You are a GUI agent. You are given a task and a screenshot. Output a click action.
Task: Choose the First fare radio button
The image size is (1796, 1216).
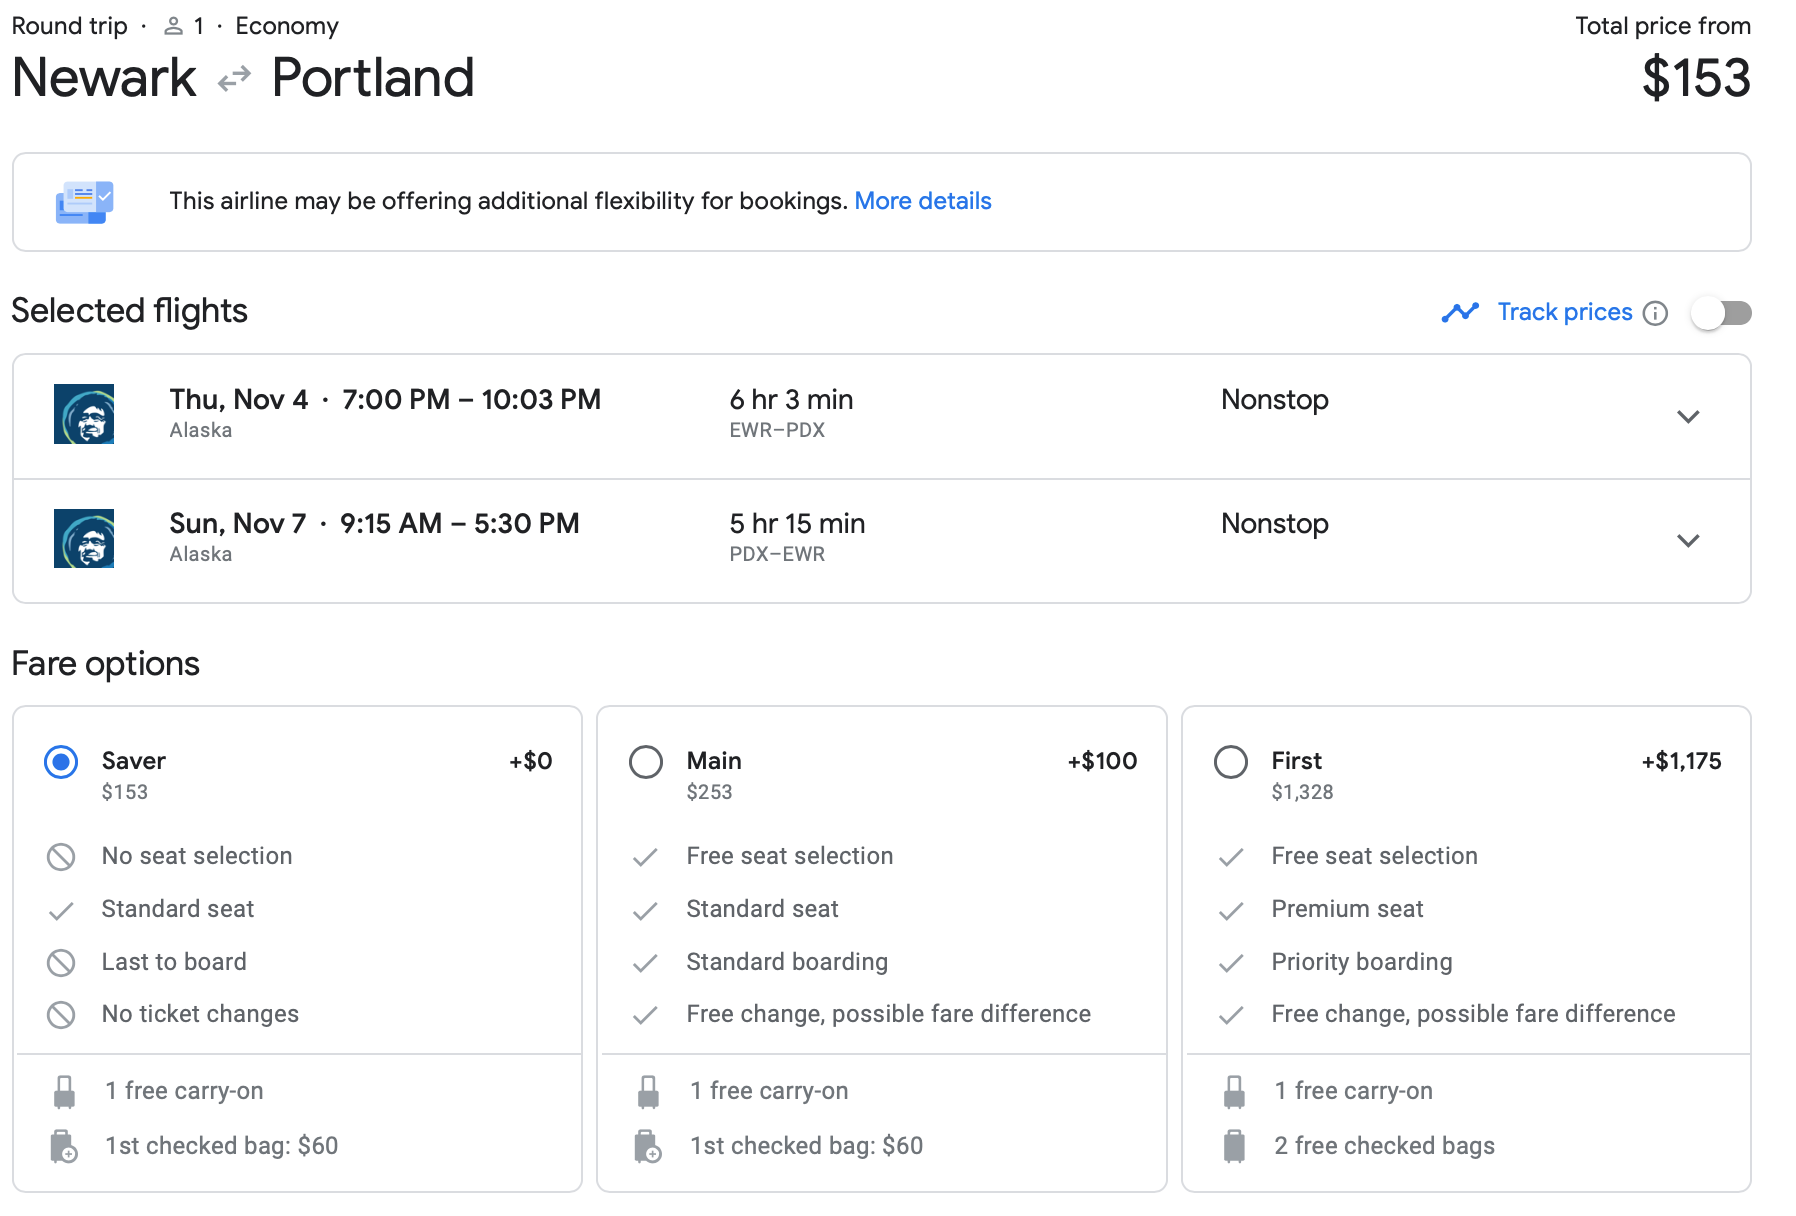[x=1230, y=762]
